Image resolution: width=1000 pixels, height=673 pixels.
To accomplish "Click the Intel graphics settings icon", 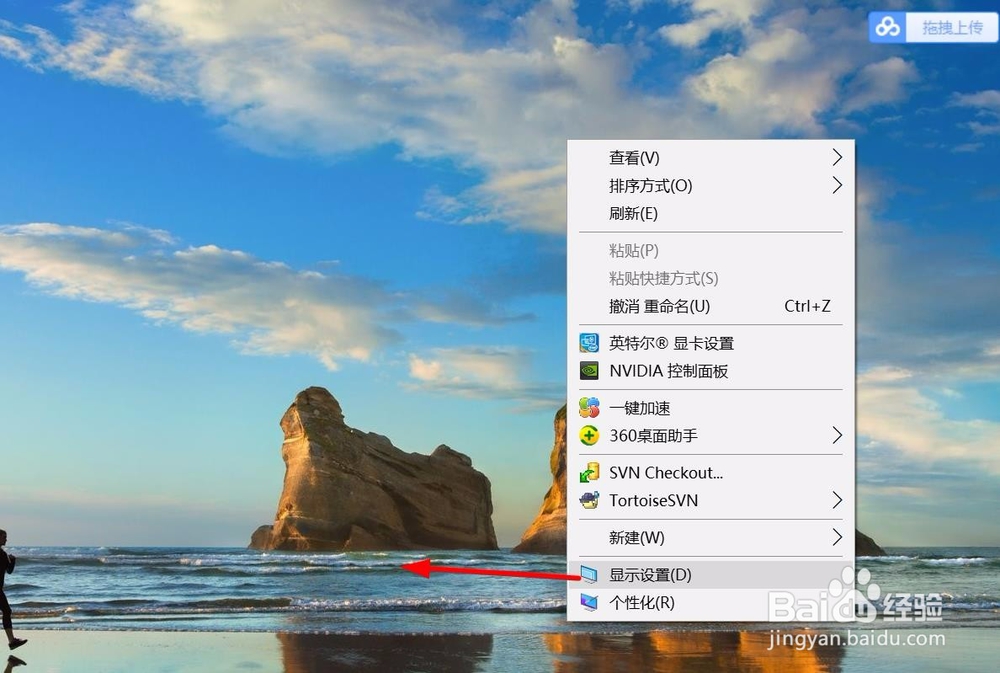I will click(x=591, y=342).
